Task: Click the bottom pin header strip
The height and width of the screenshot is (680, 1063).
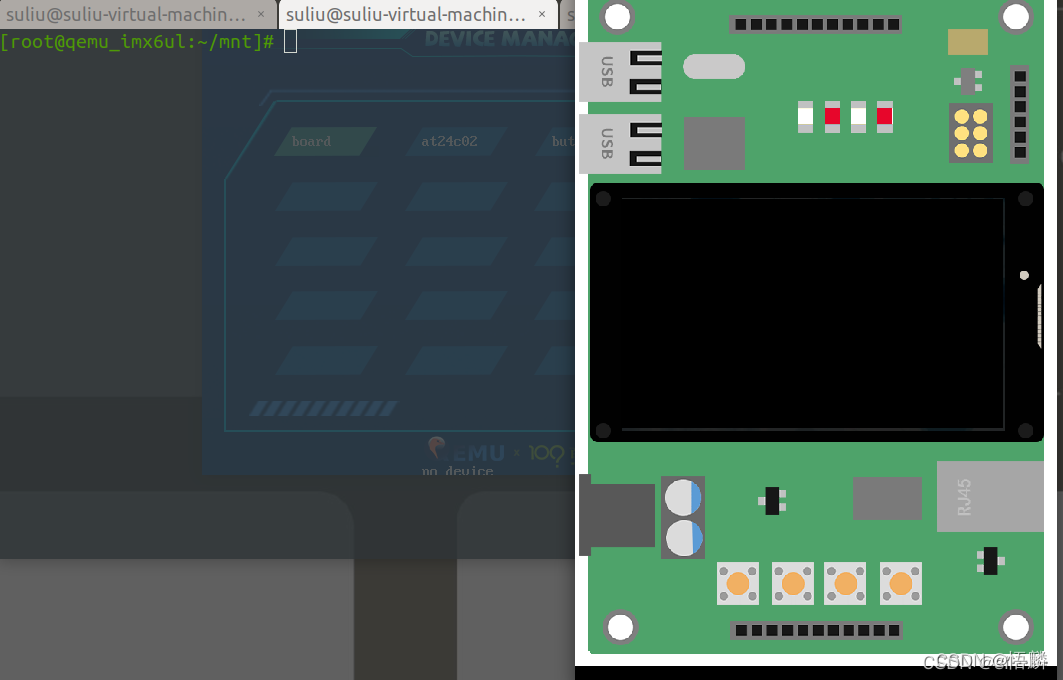Action: pos(816,631)
